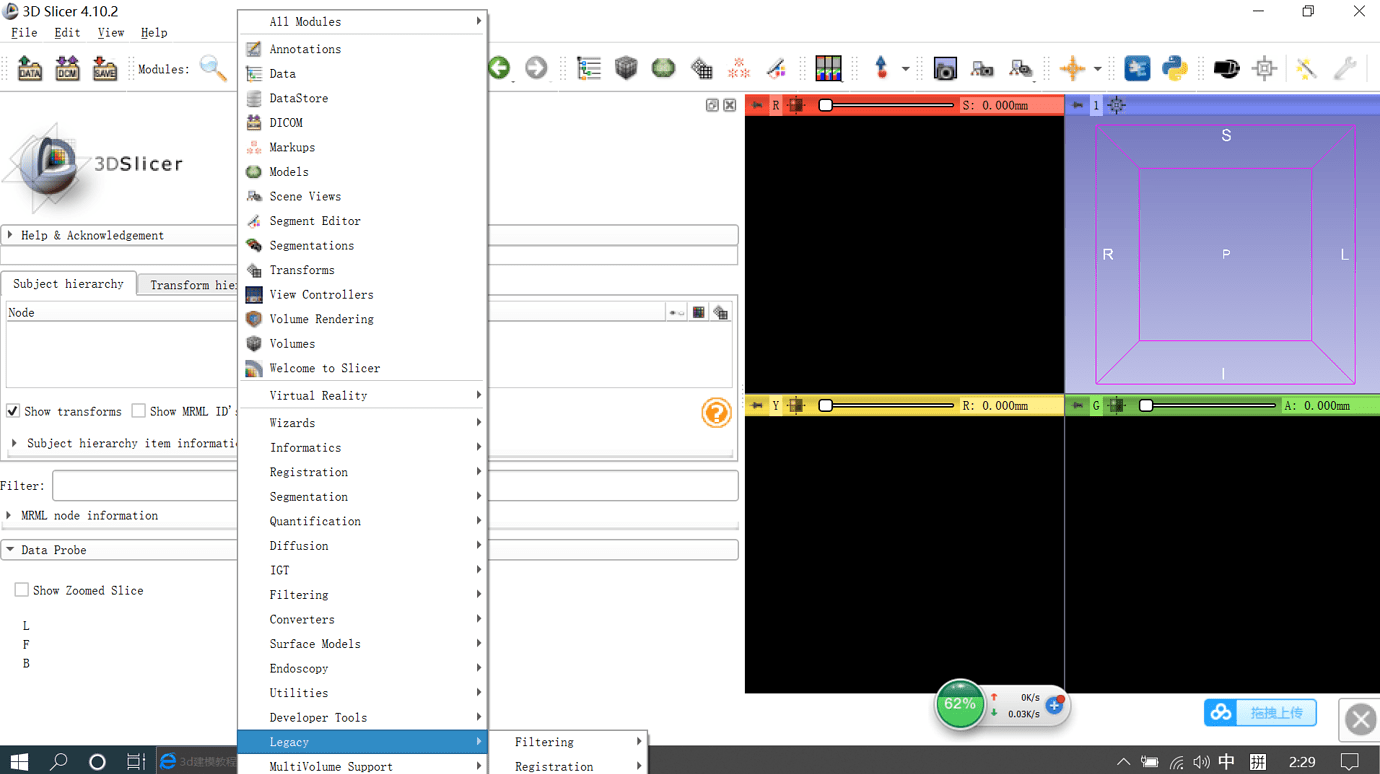Image resolution: width=1380 pixels, height=774 pixels.
Task: Click the Save scene toolbar icon
Action: coord(104,68)
